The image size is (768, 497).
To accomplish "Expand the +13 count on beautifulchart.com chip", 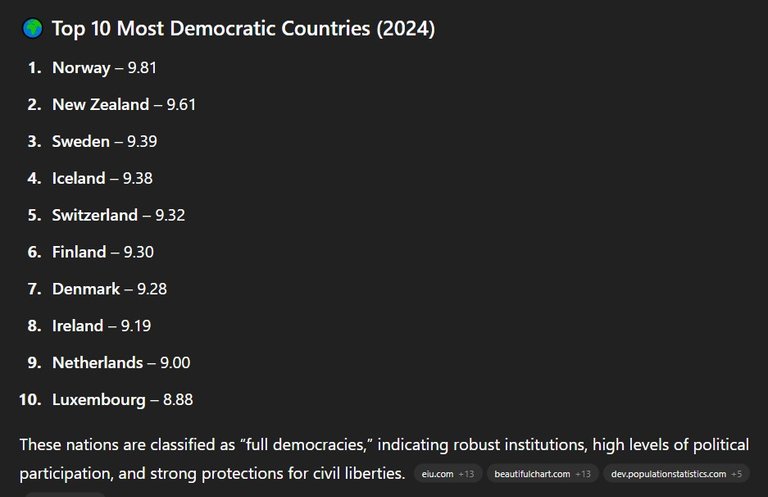I will pyautogui.click(x=583, y=474).
